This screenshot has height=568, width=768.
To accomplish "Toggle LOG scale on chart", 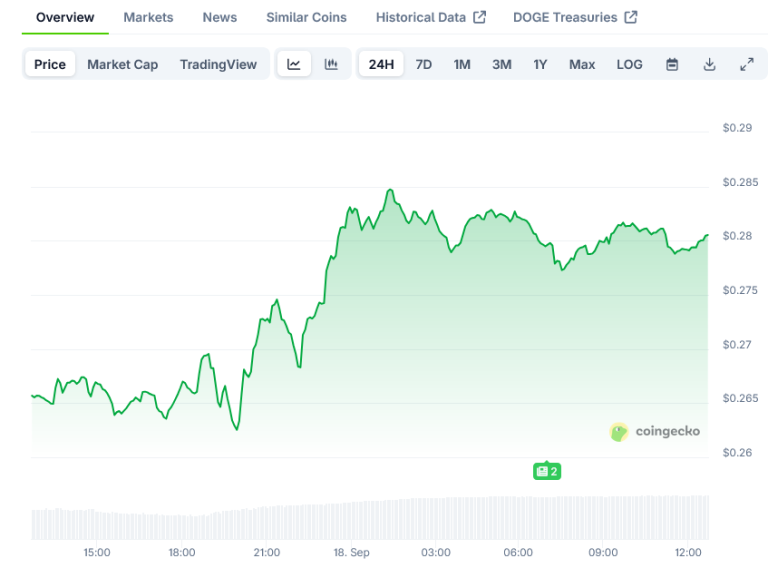I will tap(629, 64).
